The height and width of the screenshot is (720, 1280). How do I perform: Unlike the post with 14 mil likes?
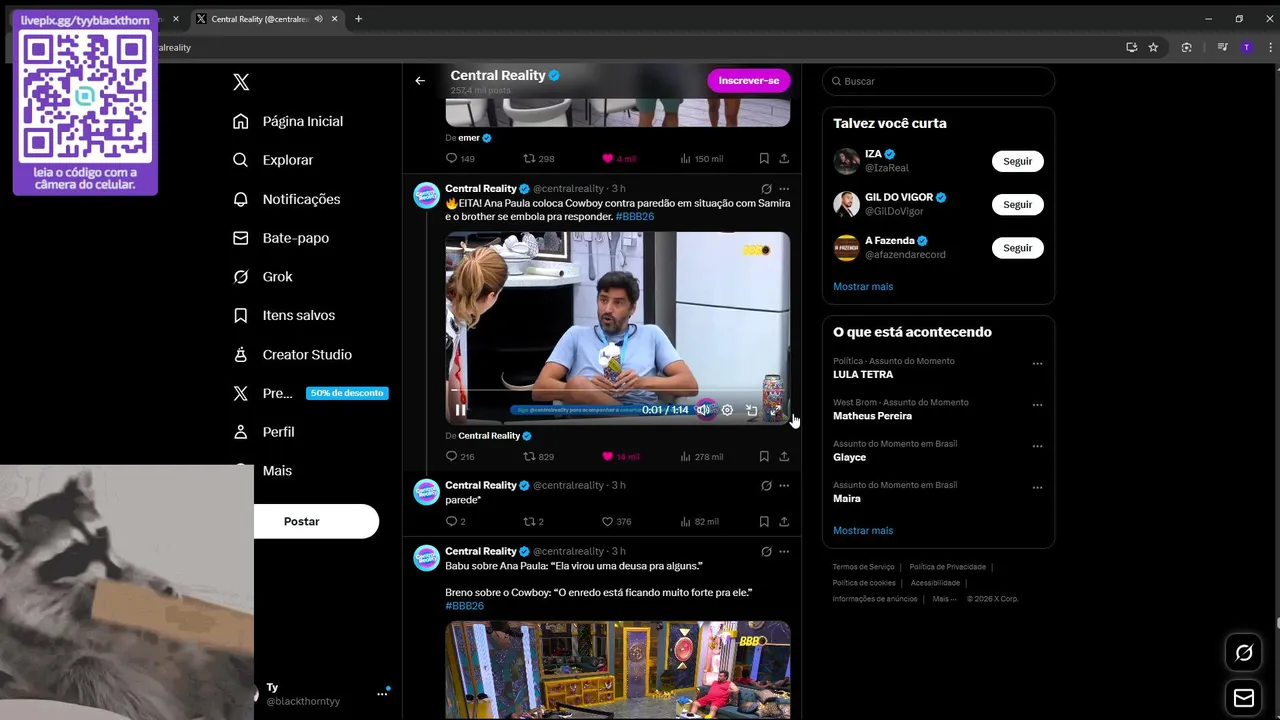[x=620, y=456]
